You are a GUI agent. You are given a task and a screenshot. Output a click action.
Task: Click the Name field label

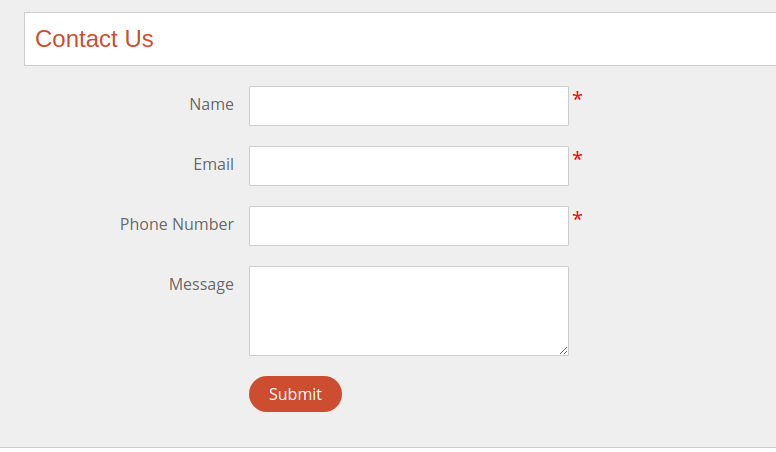pyautogui.click(x=211, y=104)
